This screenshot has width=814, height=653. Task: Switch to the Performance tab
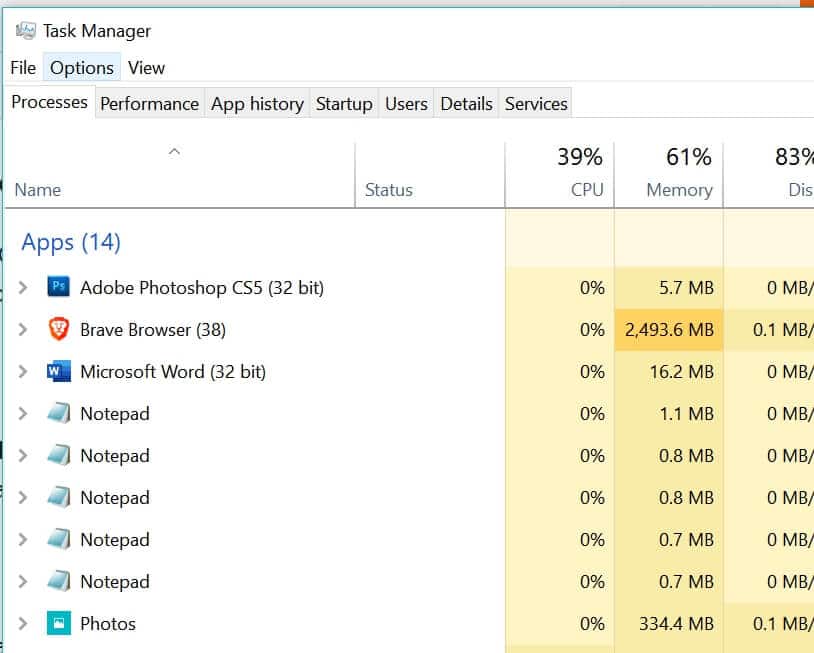149,104
